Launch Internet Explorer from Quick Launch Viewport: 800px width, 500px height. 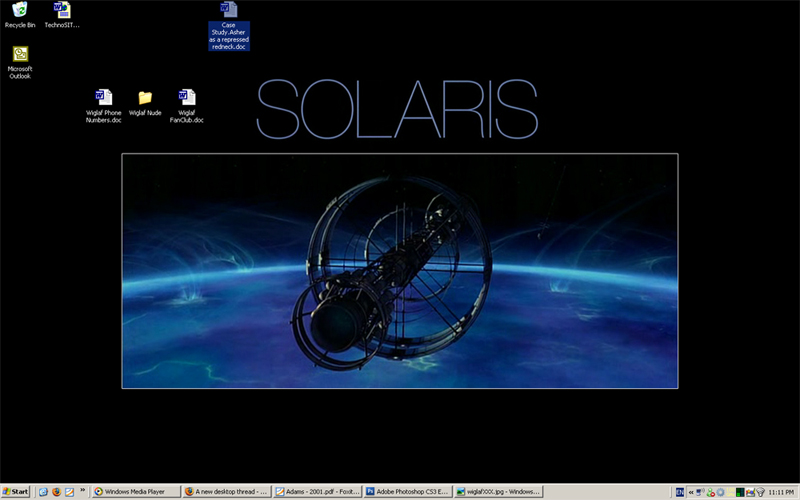42,492
